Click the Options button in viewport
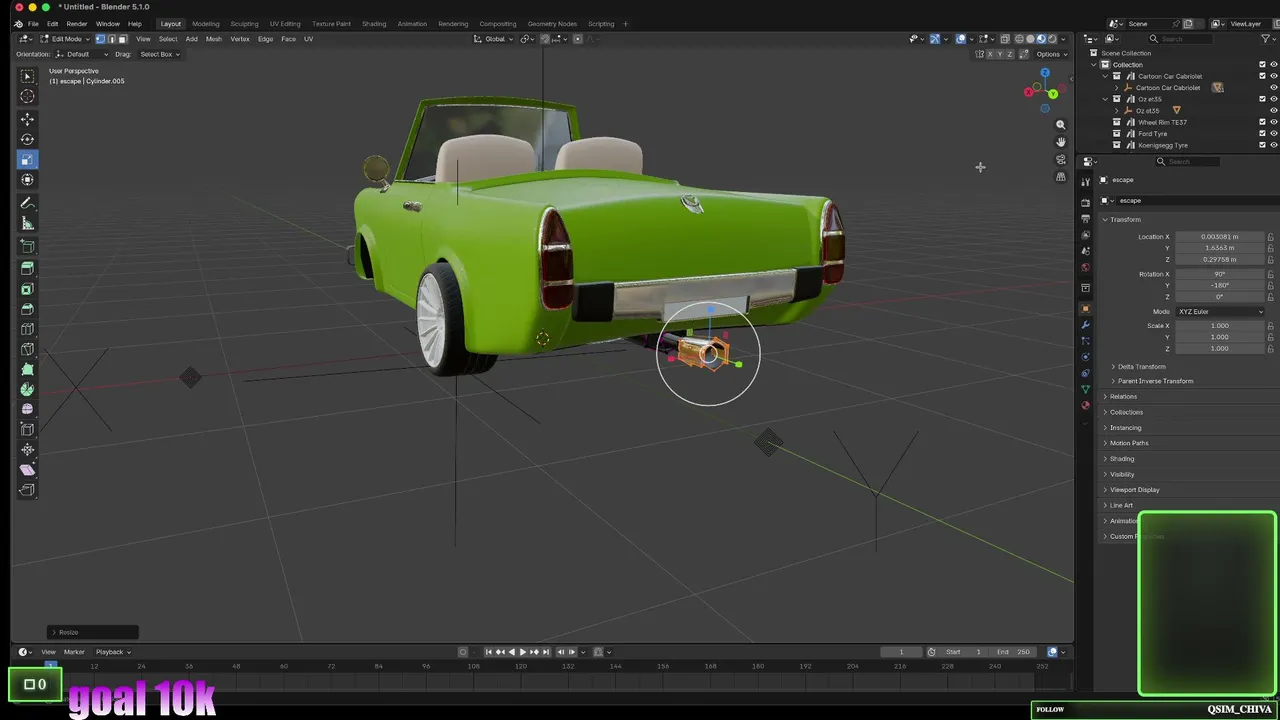 pyautogui.click(x=1050, y=54)
